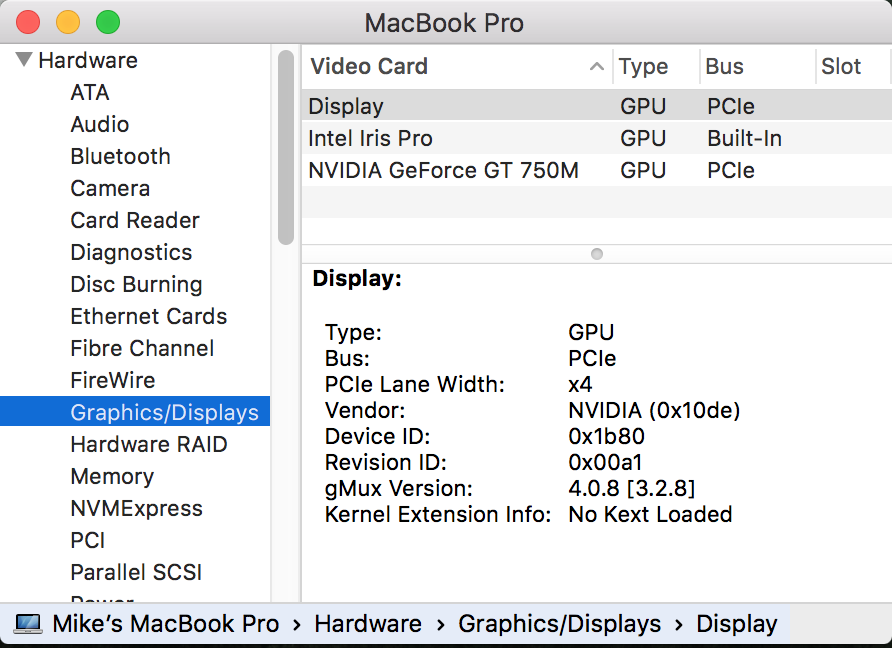
Task: Select Camera in the sidebar
Action: (110, 188)
